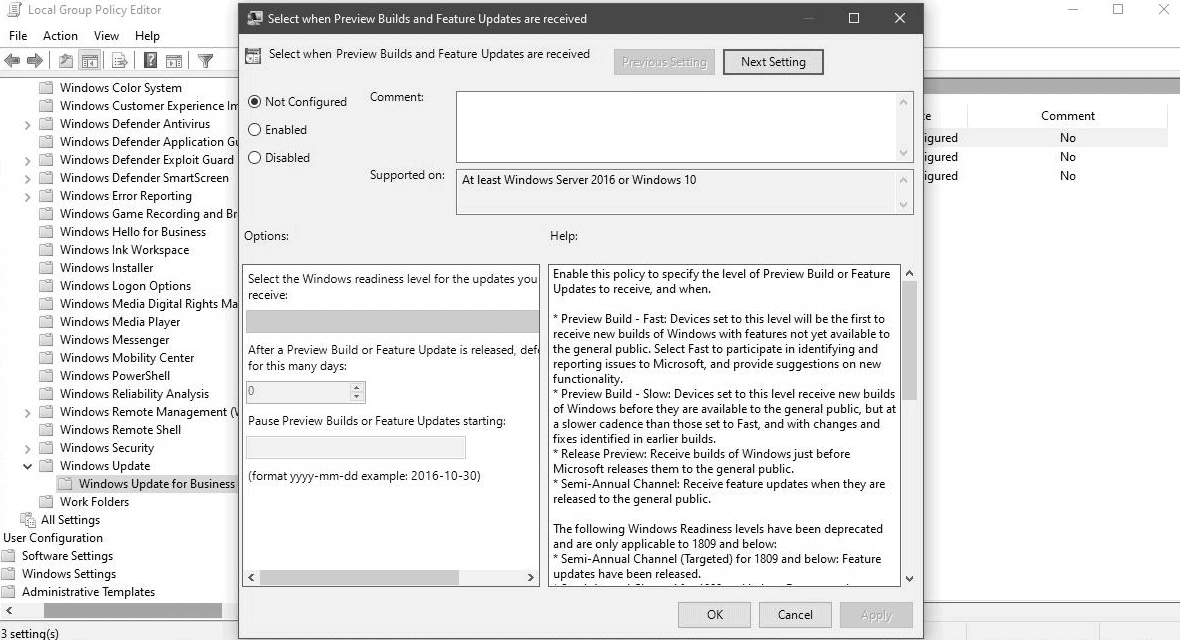Click the folder icon of Windows Ink Workspace
This screenshot has height=640, width=1180.
tap(47, 249)
